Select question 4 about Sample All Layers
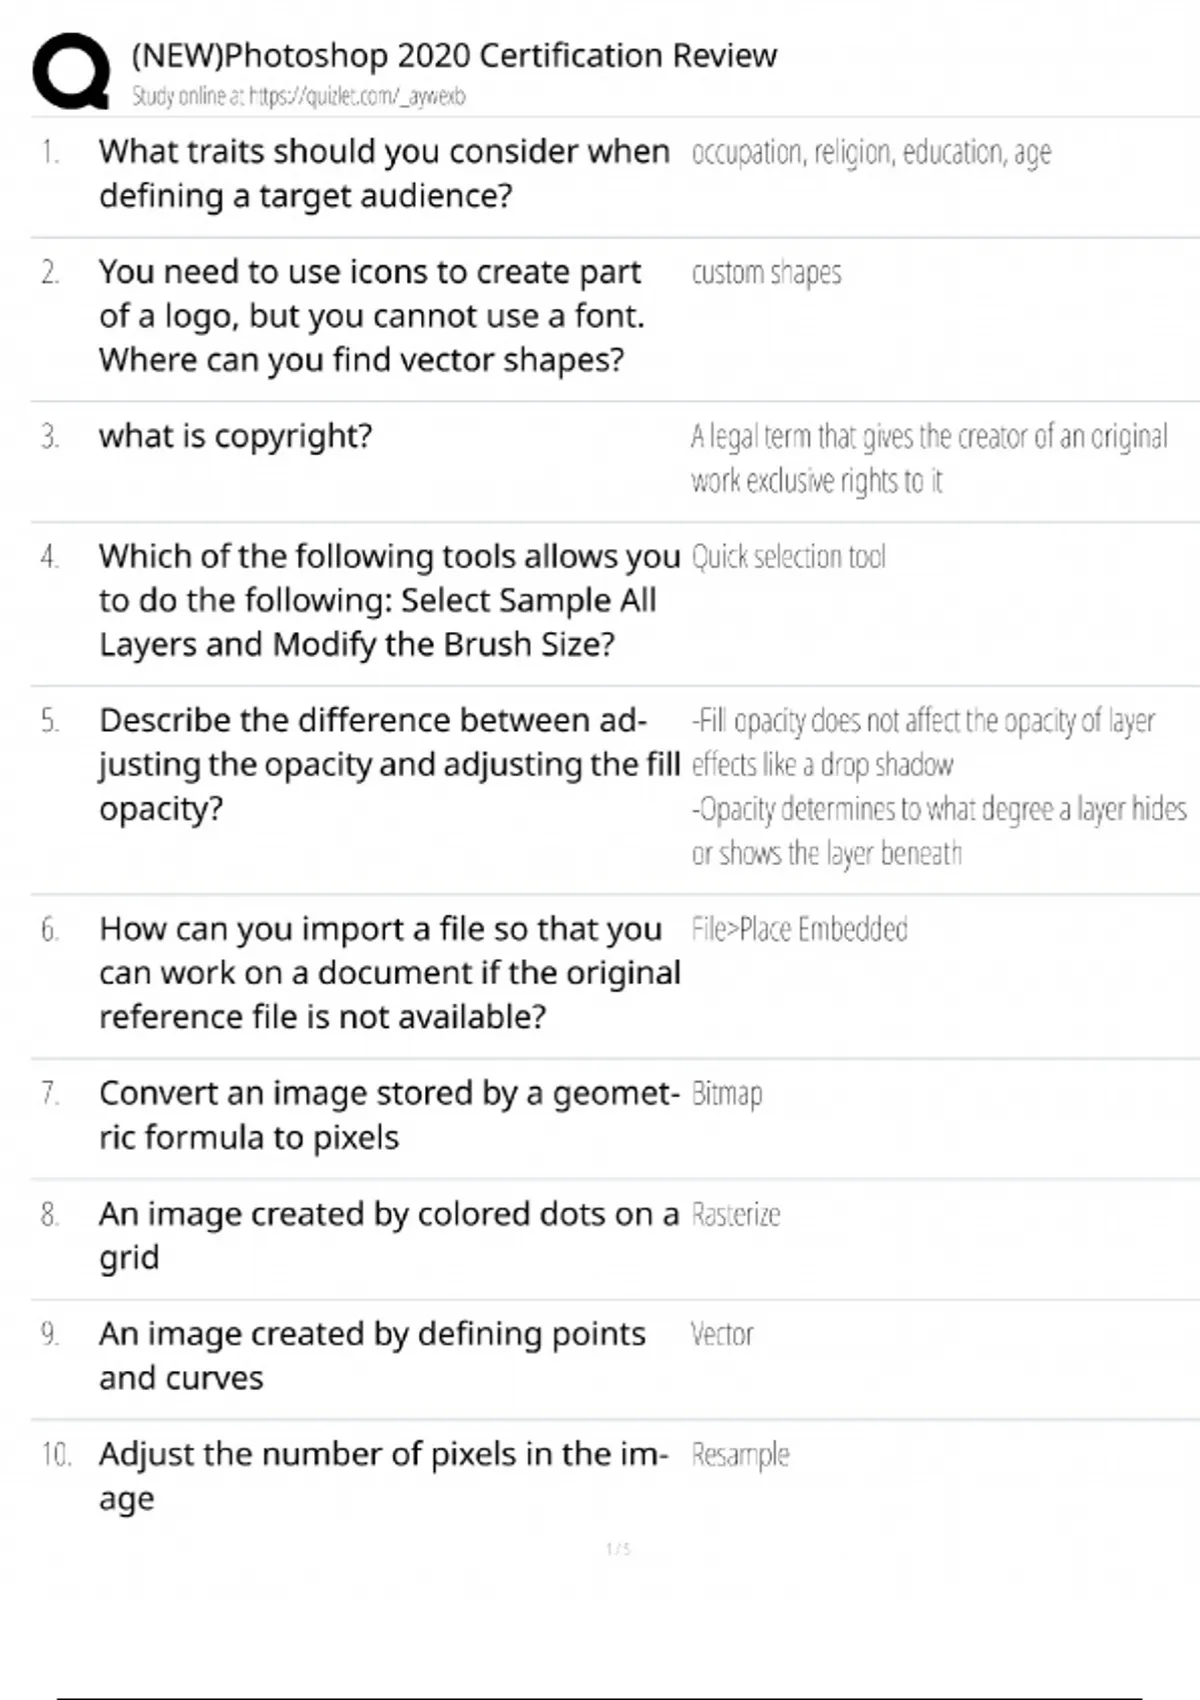The height and width of the screenshot is (1700, 1200). tap(388, 600)
